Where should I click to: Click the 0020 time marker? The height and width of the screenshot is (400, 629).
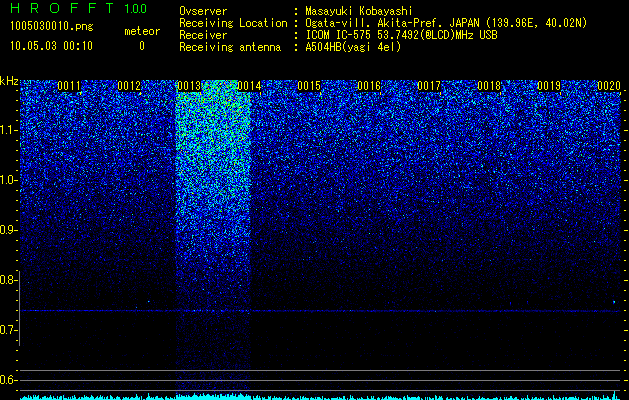pos(609,86)
